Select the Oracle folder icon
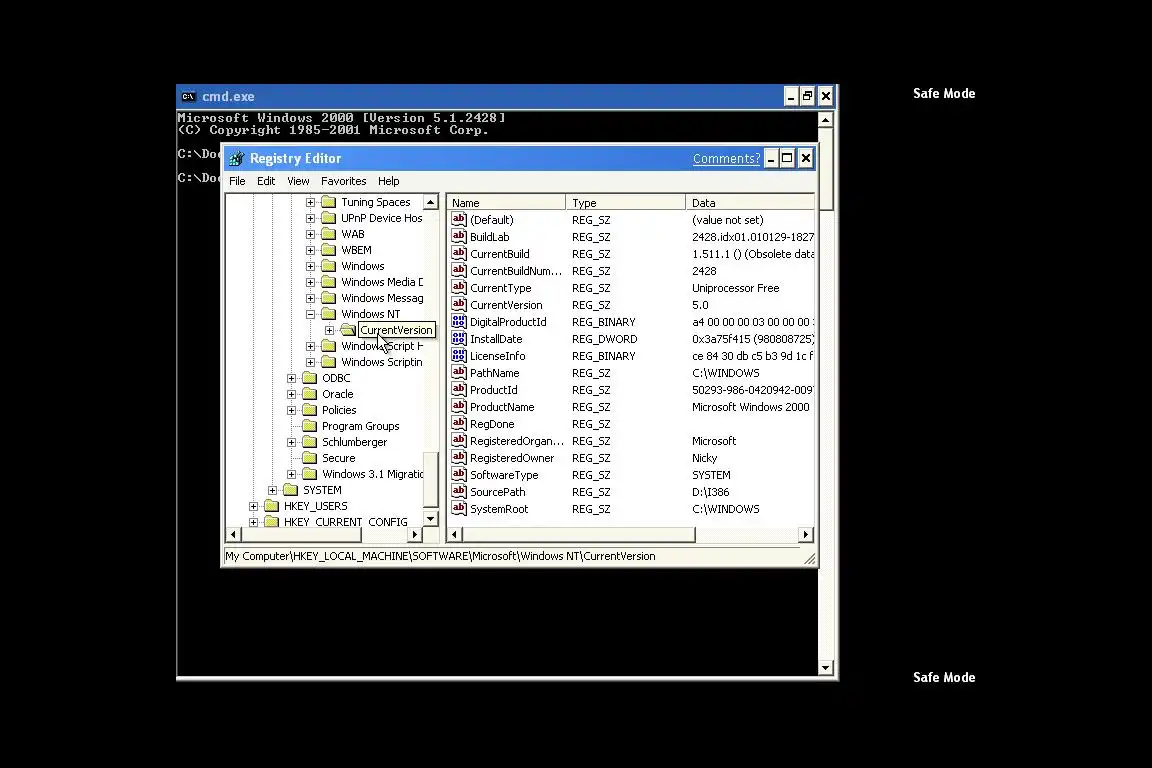 coord(309,394)
